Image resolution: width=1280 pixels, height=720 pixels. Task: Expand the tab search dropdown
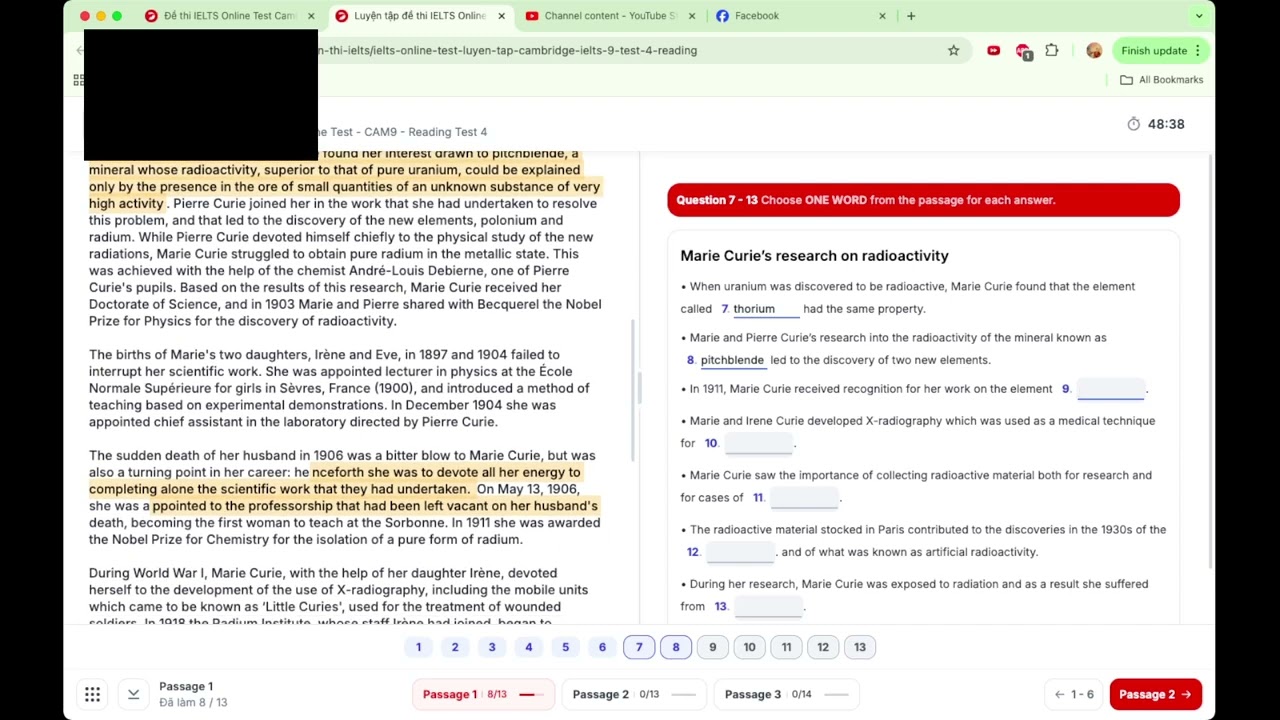1198,16
